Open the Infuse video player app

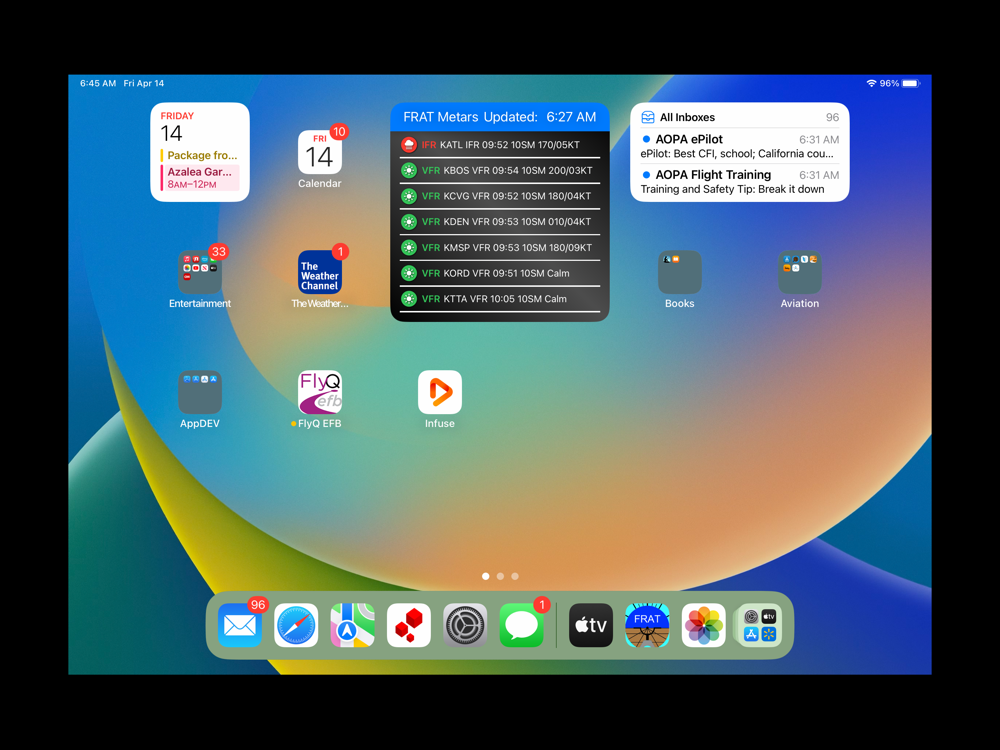click(440, 392)
